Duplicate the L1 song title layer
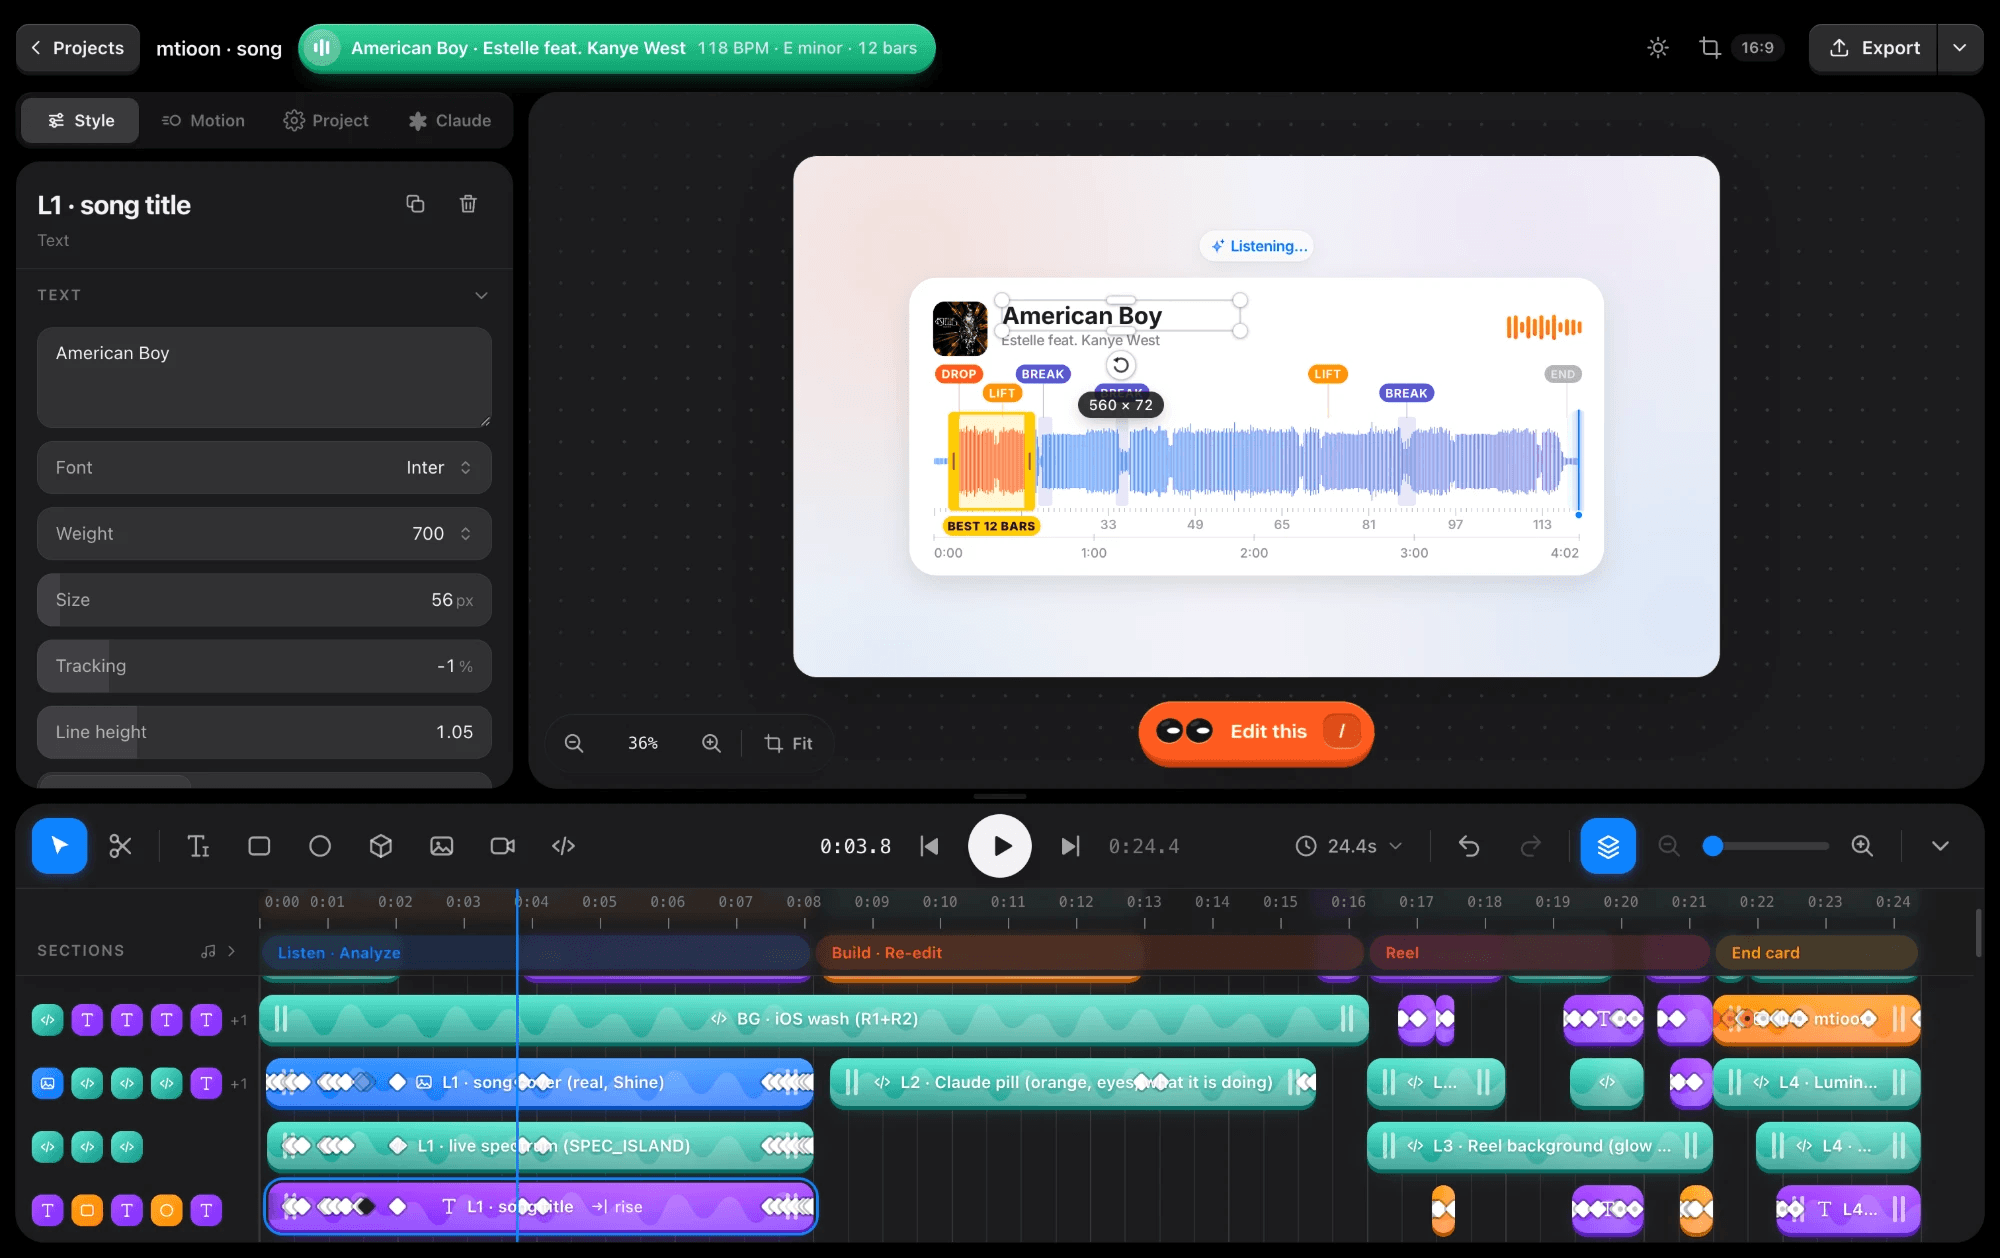 (415, 204)
